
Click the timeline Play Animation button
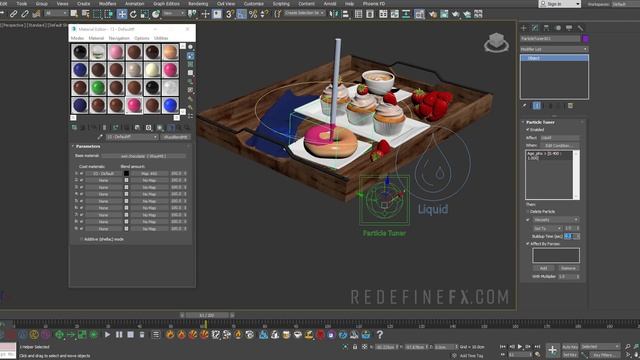[x=520, y=346]
